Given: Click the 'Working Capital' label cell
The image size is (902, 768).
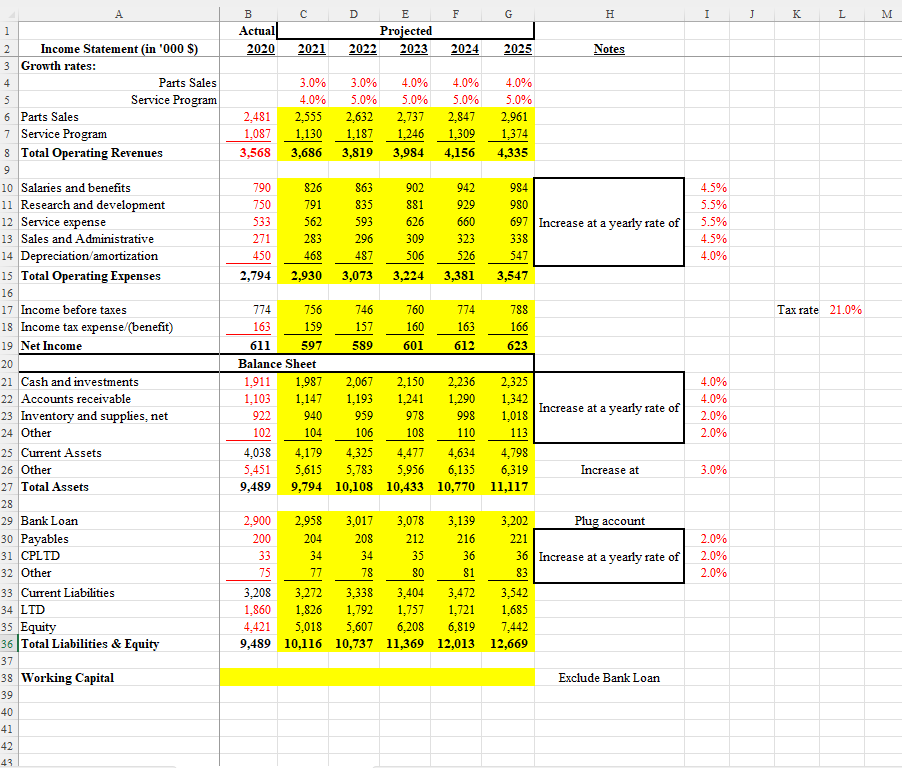Looking at the screenshot, I should [119, 678].
